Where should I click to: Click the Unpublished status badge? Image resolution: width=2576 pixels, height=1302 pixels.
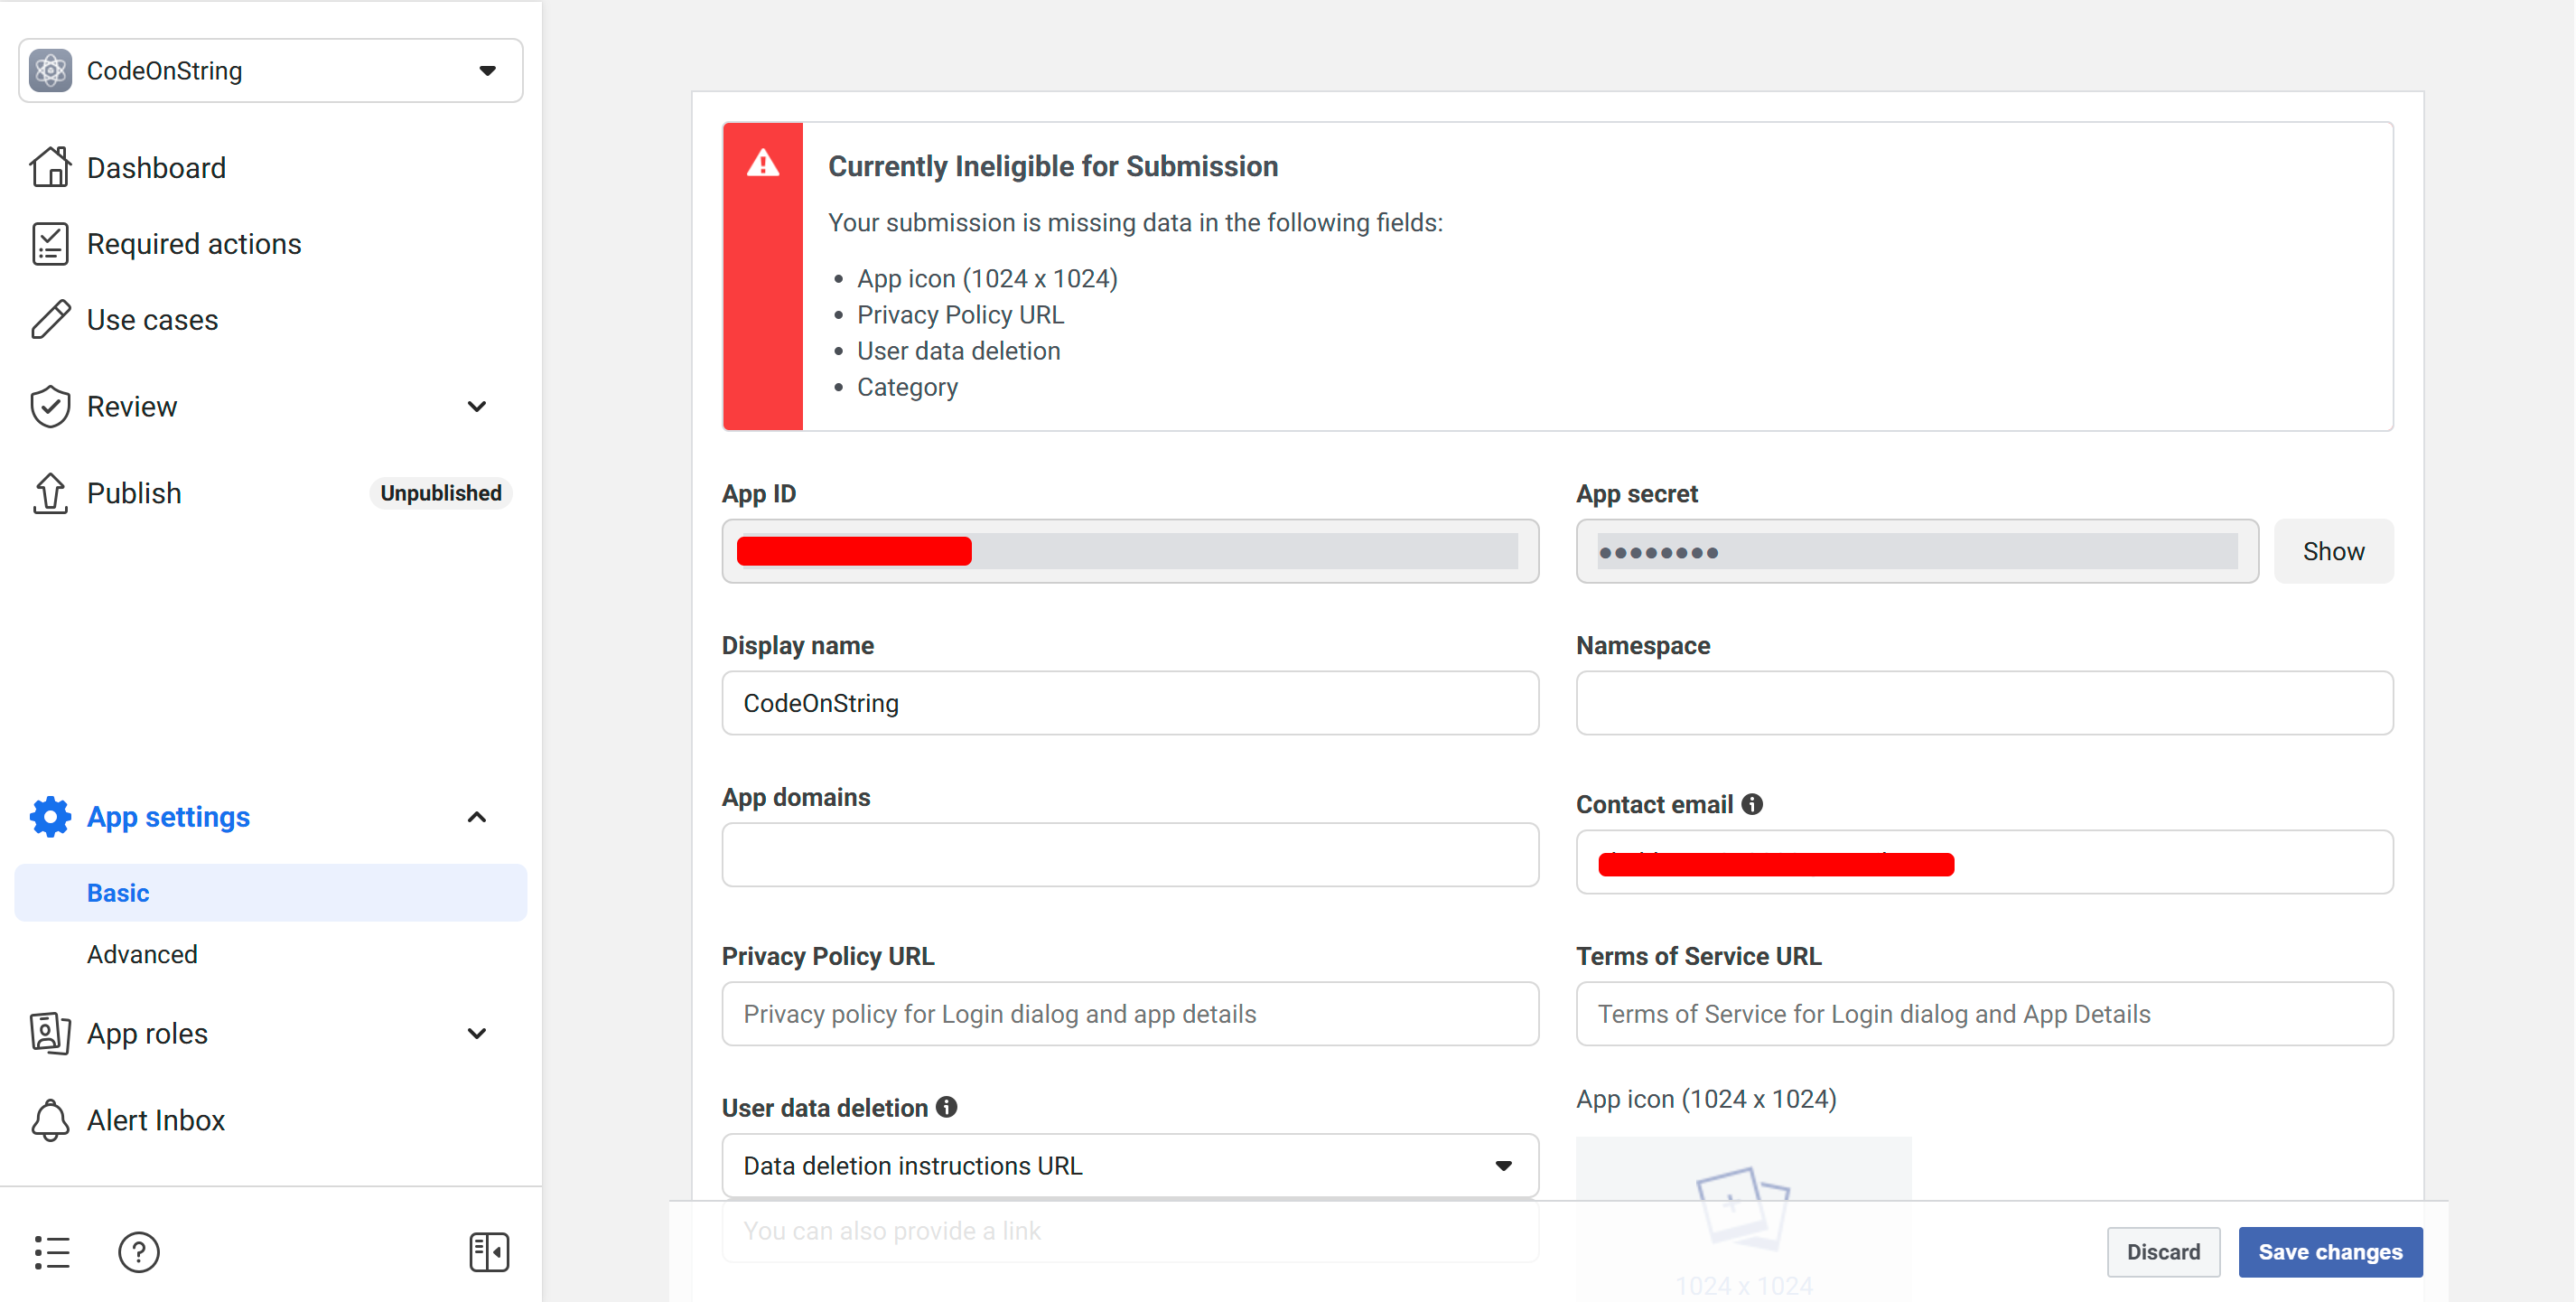(441, 493)
